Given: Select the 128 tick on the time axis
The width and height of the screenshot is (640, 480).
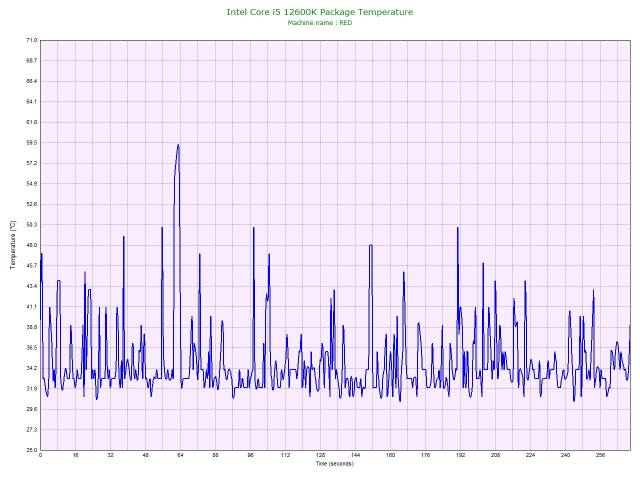Looking at the screenshot, I should tap(320, 456).
